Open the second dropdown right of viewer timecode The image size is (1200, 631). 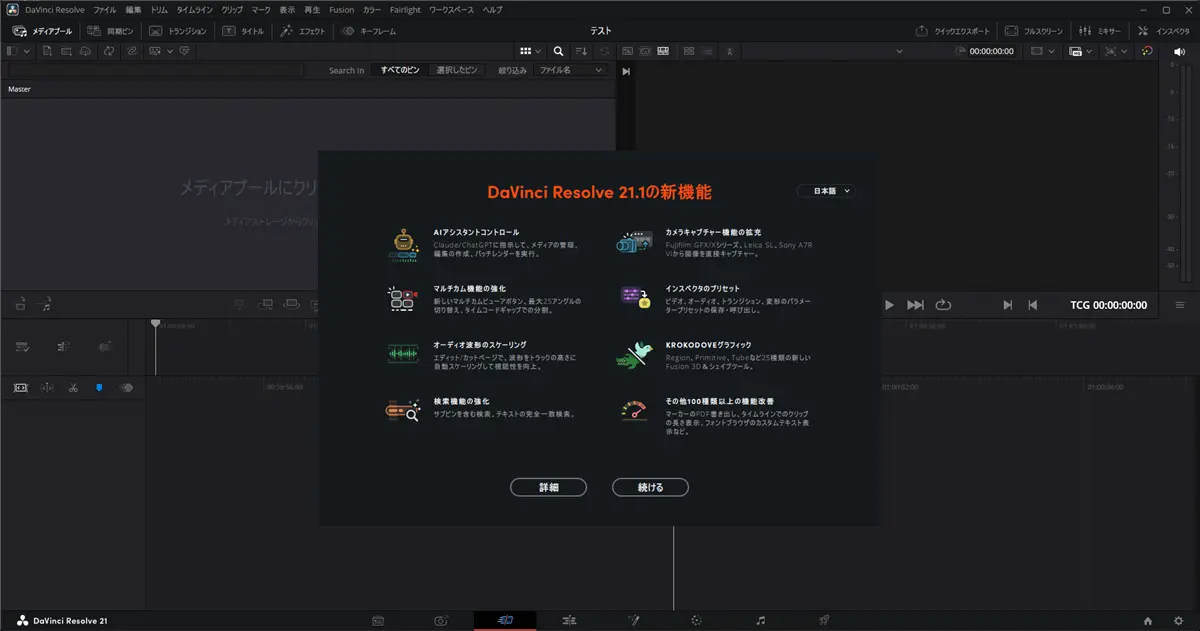pos(1080,51)
